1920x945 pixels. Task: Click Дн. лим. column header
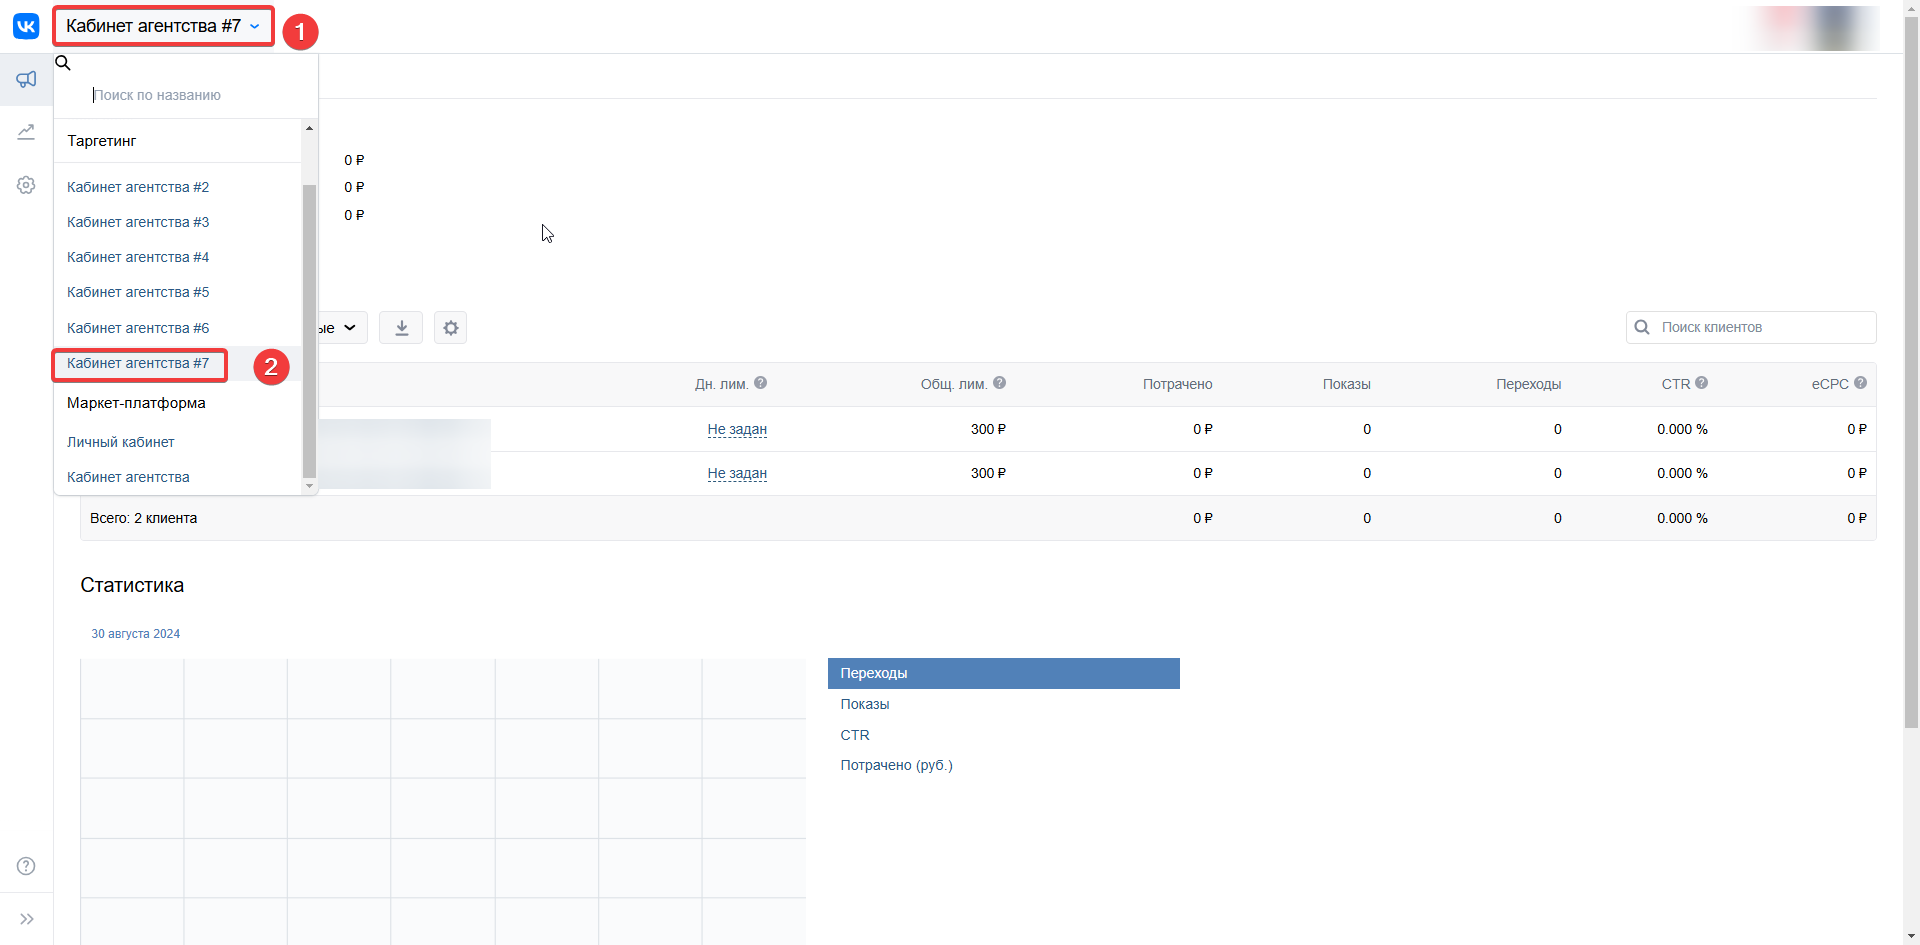click(x=722, y=384)
